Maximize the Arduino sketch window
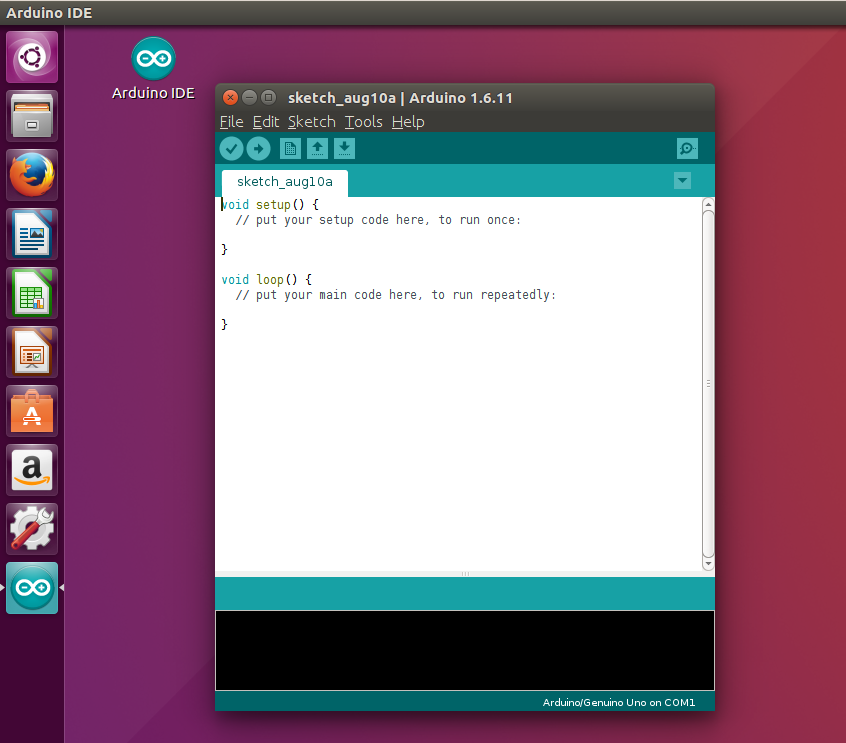Image resolution: width=846 pixels, height=743 pixels. pyautogui.click(x=268, y=98)
